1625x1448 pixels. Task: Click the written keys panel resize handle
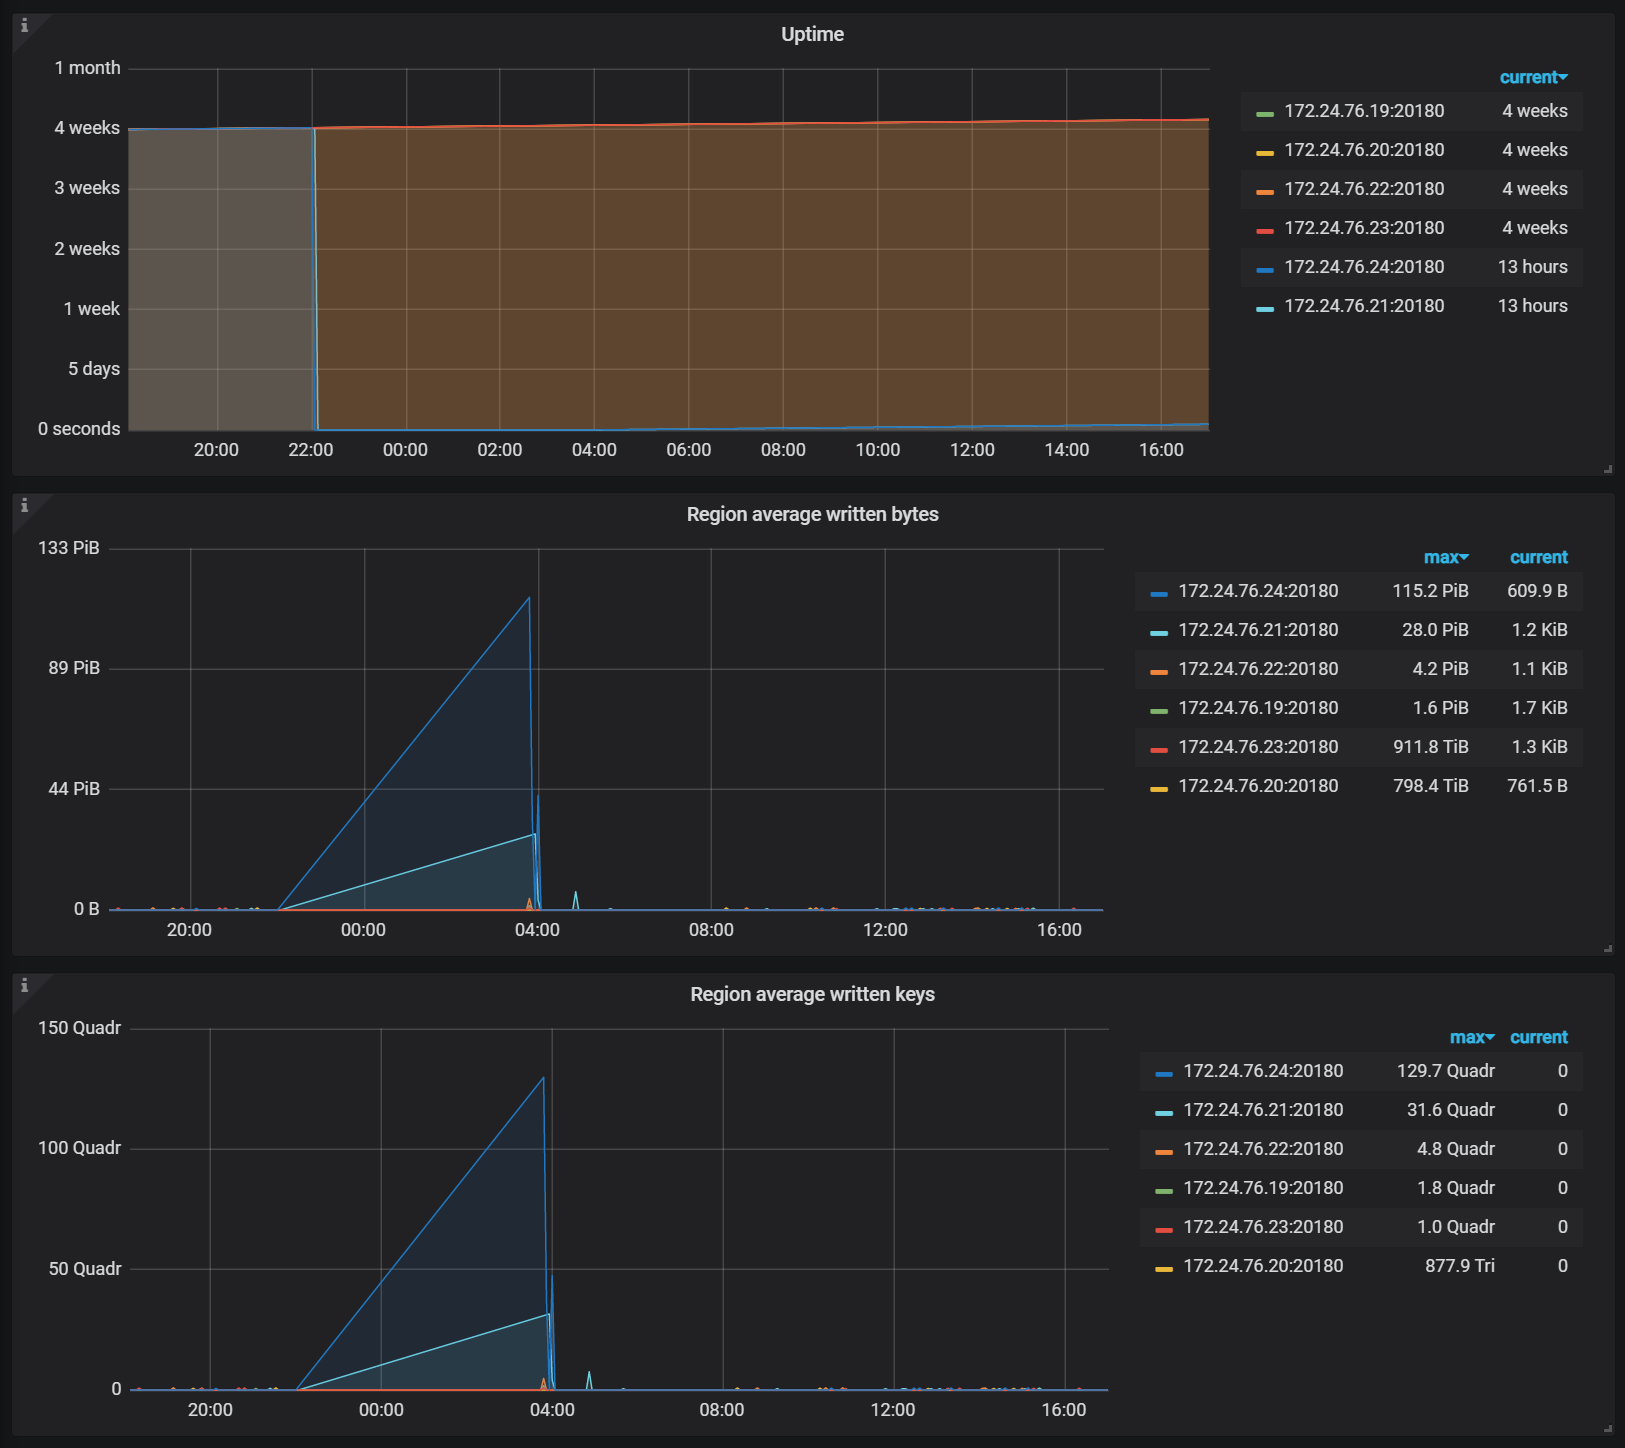click(1608, 1429)
